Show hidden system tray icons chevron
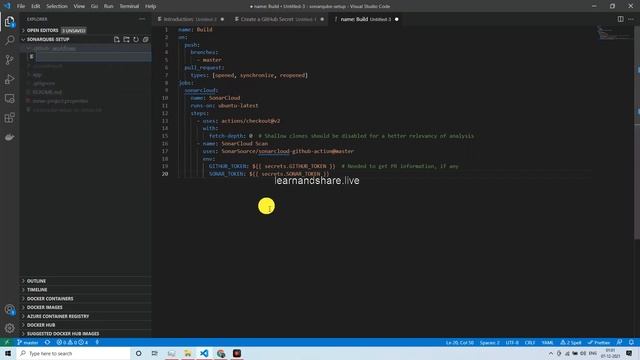This screenshot has height=360, width=640. 551,353
